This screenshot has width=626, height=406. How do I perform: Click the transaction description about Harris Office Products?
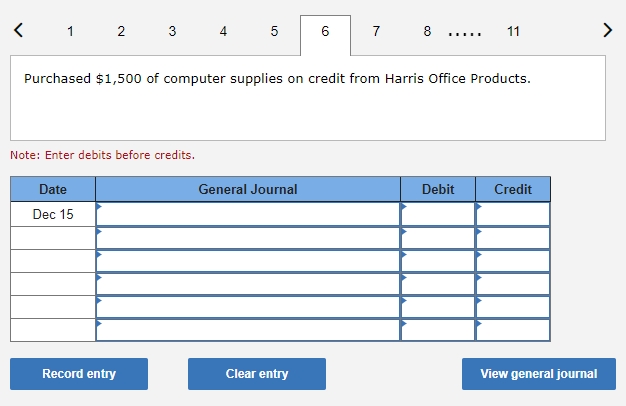click(x=277, y=79)
